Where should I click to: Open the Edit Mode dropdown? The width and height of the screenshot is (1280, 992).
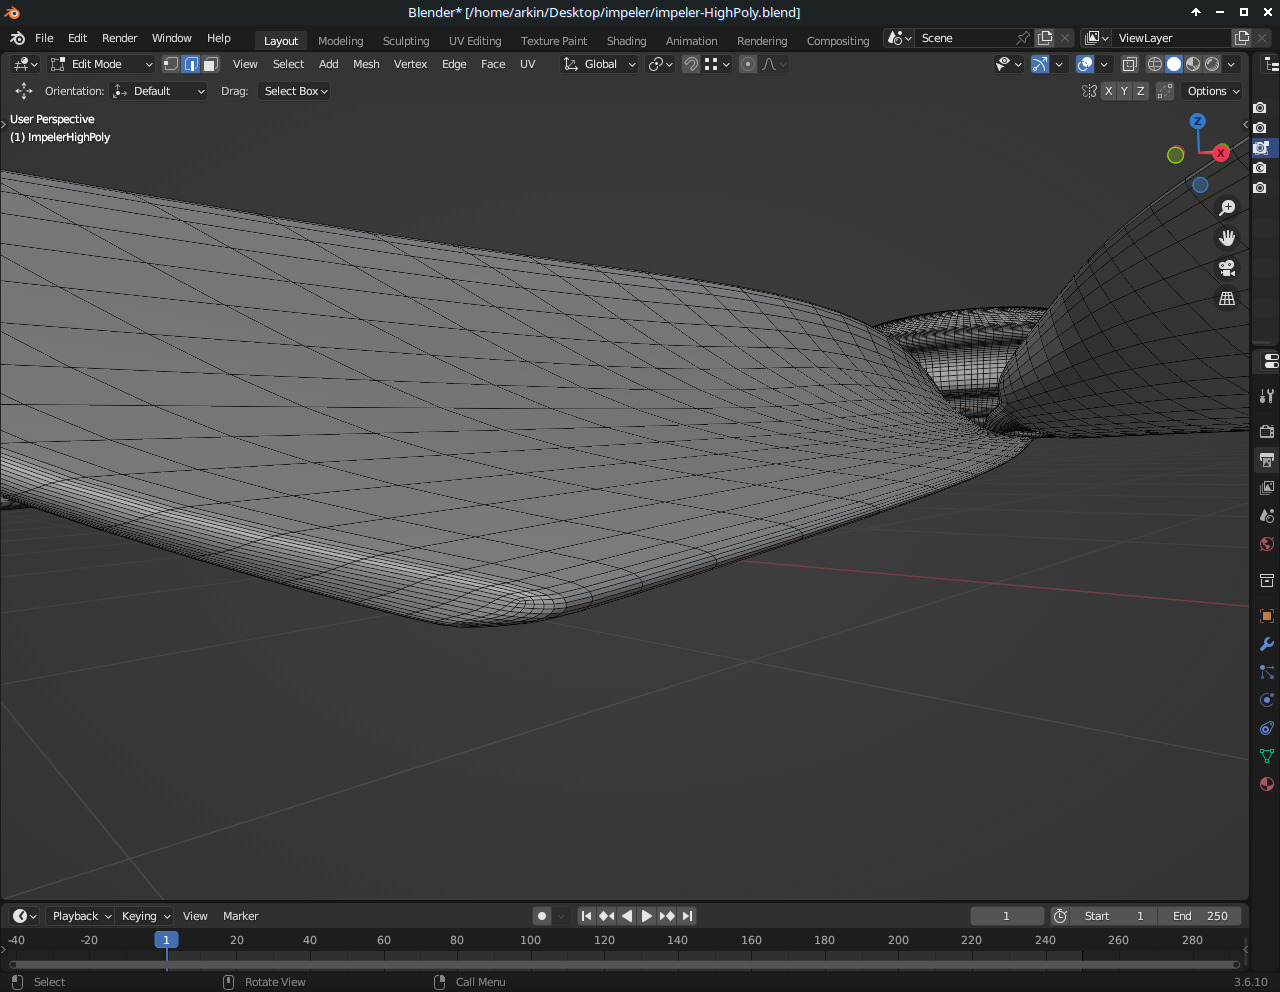click(x=101, y=64)
